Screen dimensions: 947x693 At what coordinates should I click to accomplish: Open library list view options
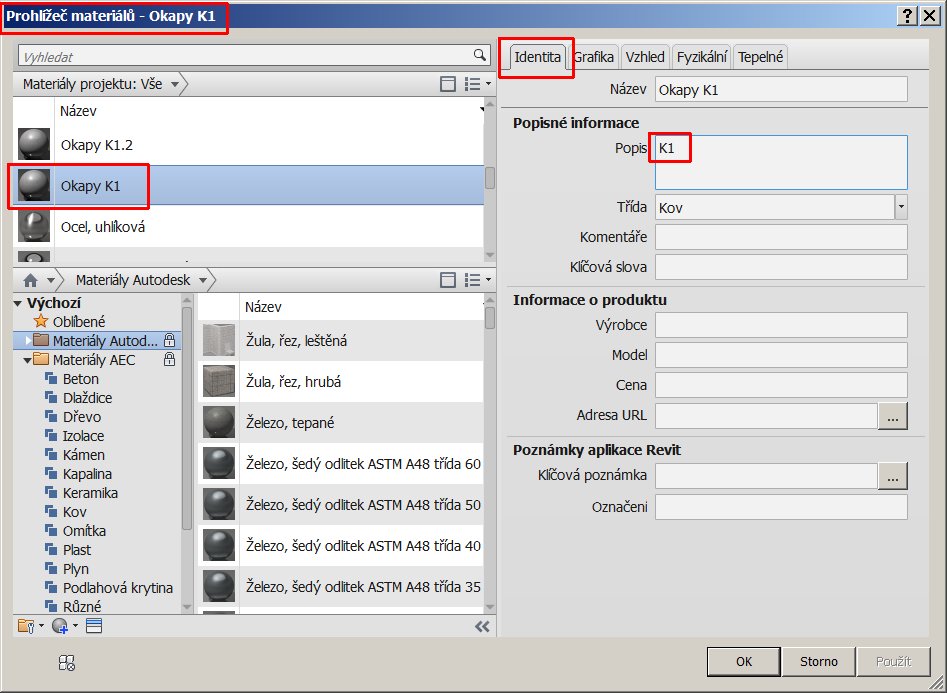pos(477,280)
